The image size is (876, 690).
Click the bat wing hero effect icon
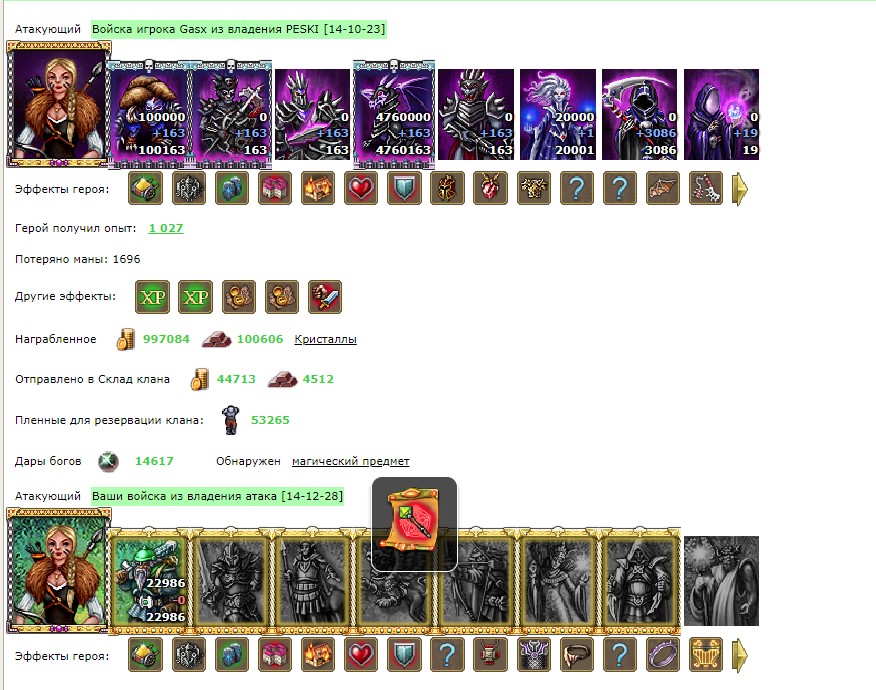coord(663,188)
